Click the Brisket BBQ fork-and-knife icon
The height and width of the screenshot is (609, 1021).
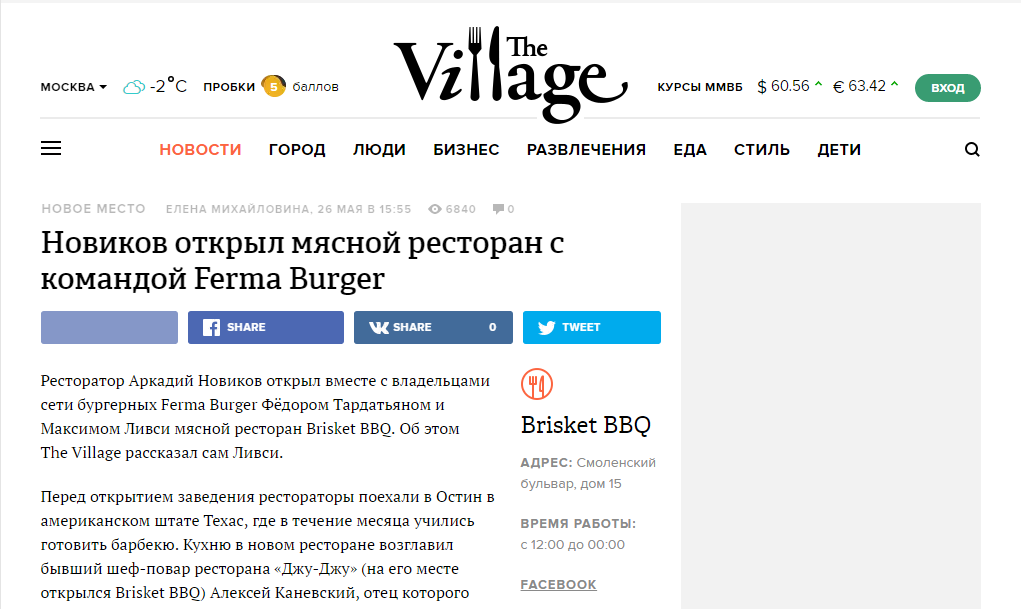537,384
